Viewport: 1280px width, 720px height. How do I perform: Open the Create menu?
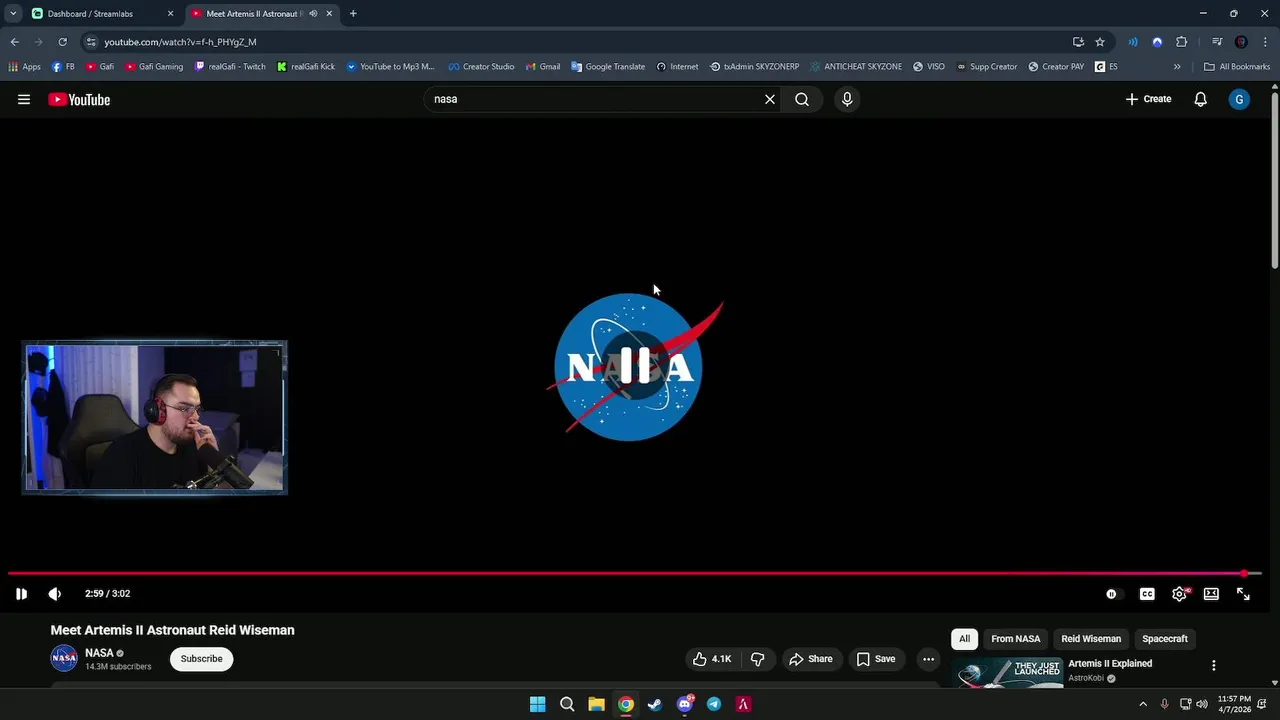point(1148,99)
